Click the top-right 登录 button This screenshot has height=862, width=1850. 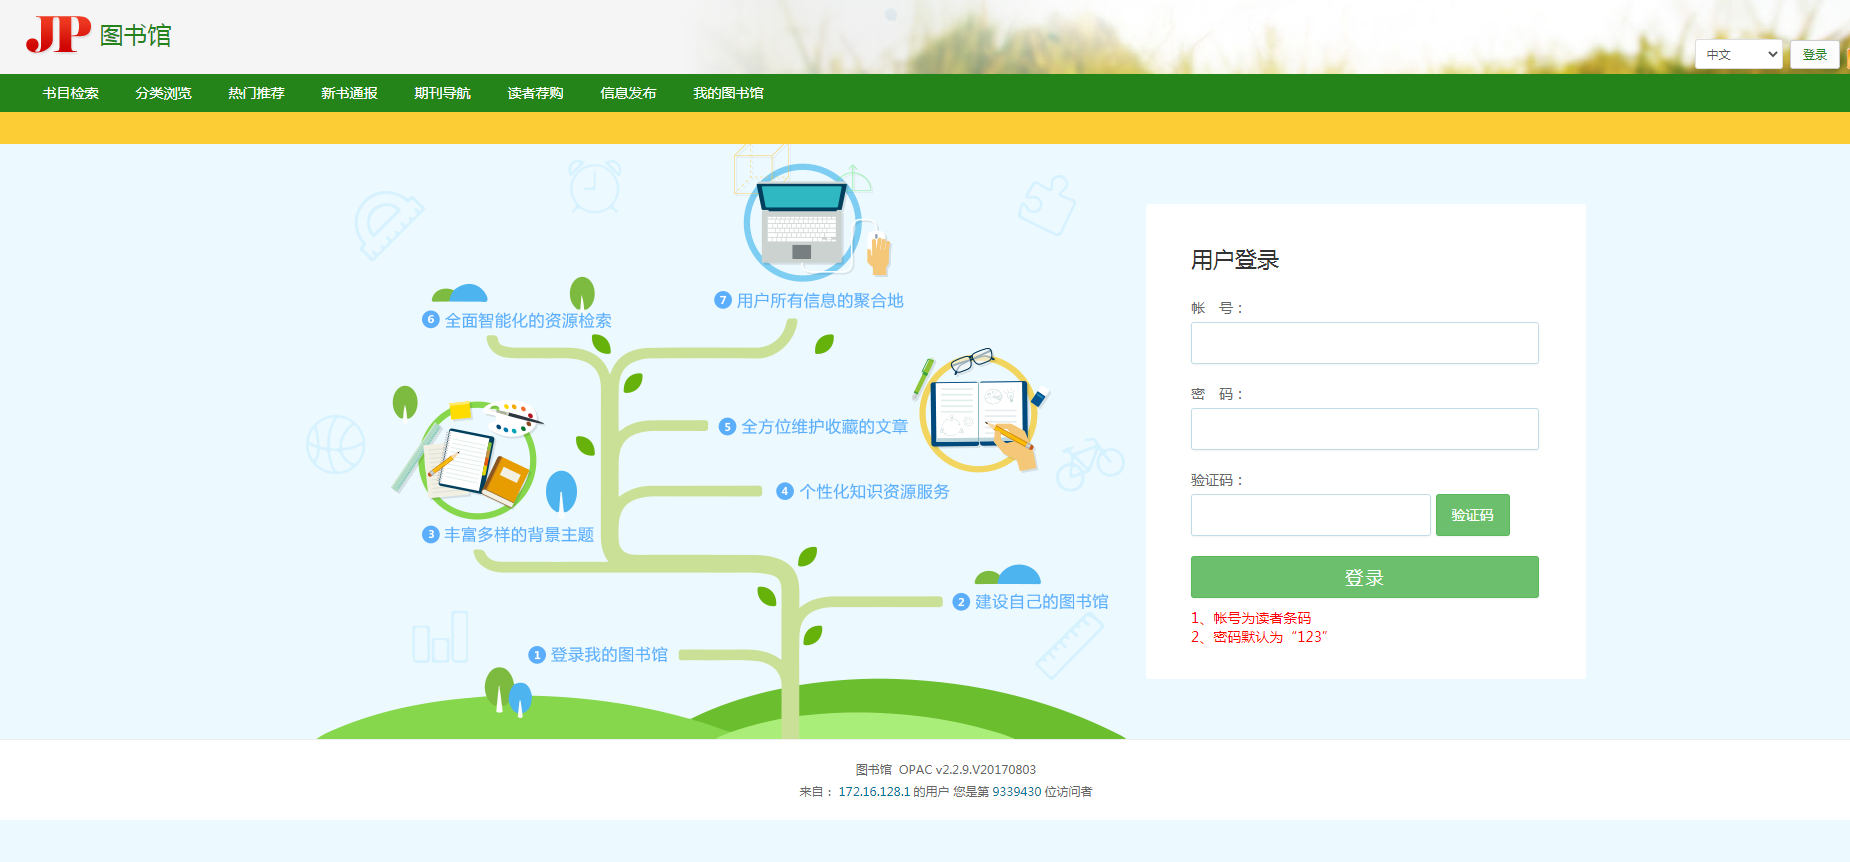pos(1814,54)
